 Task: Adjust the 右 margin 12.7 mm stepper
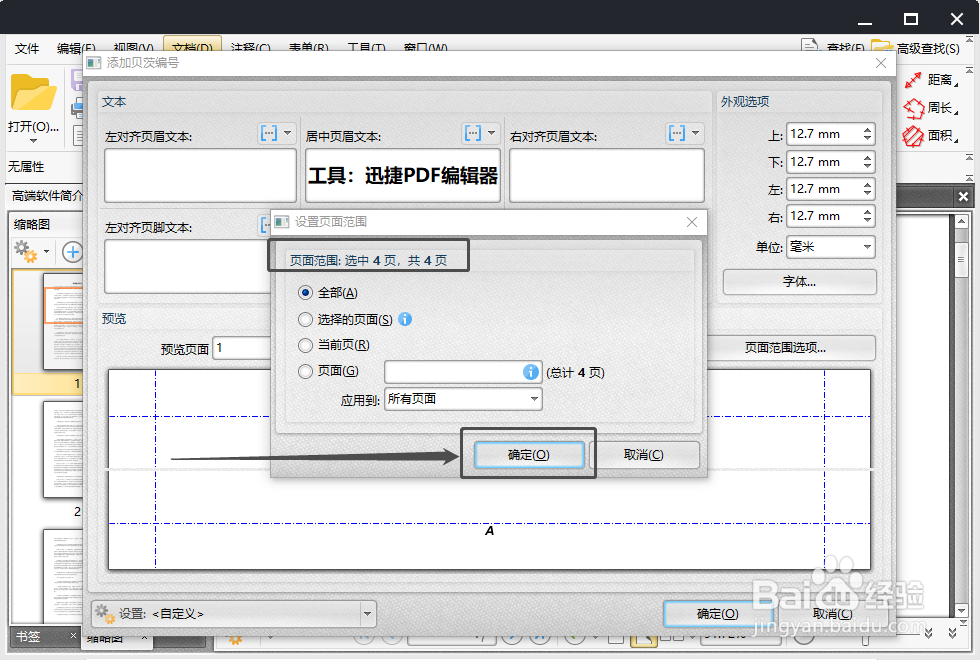coord(868,216)
